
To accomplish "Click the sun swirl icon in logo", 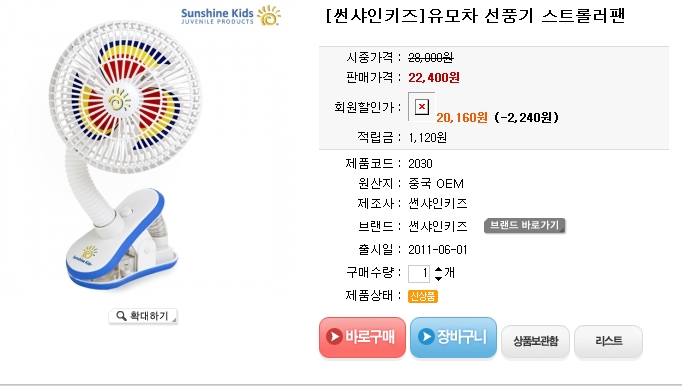I will (269, 16).
